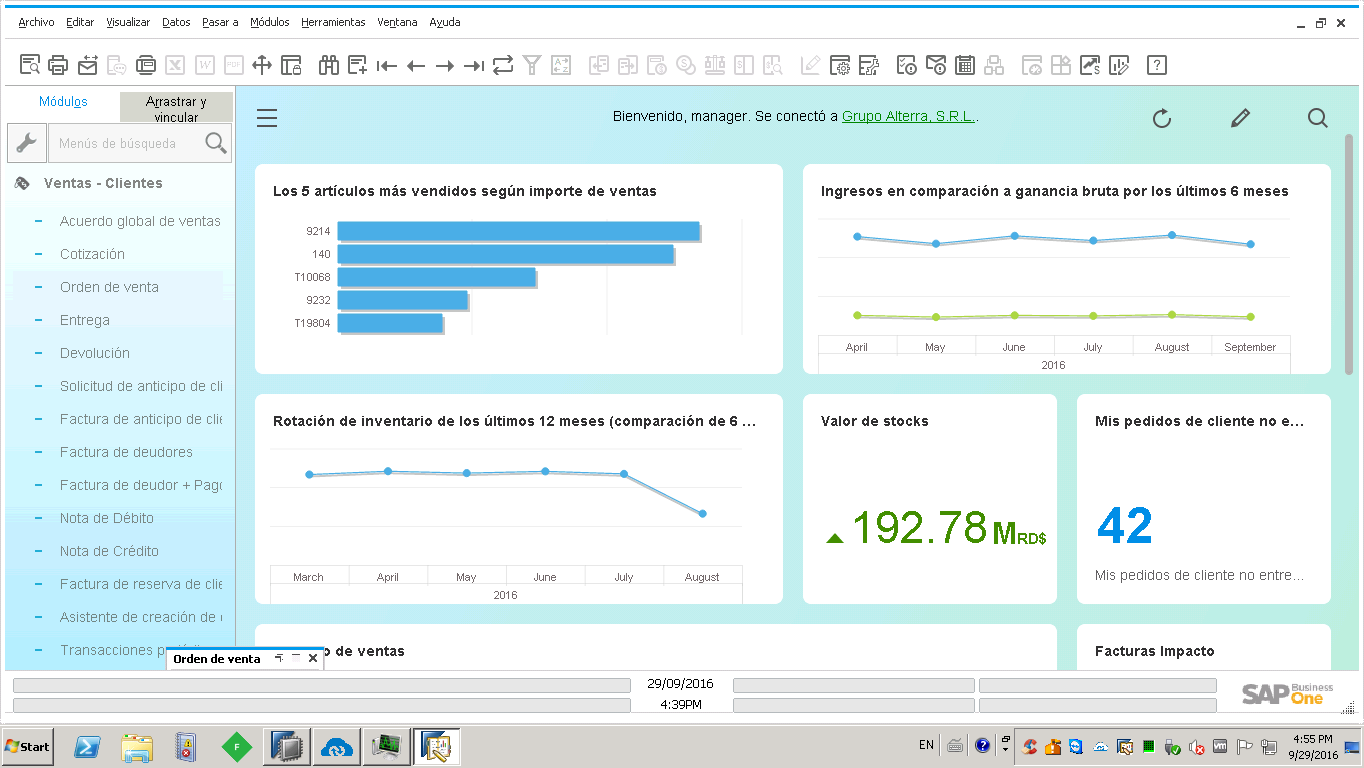Open Devolución menu entry

click(95, 353)
